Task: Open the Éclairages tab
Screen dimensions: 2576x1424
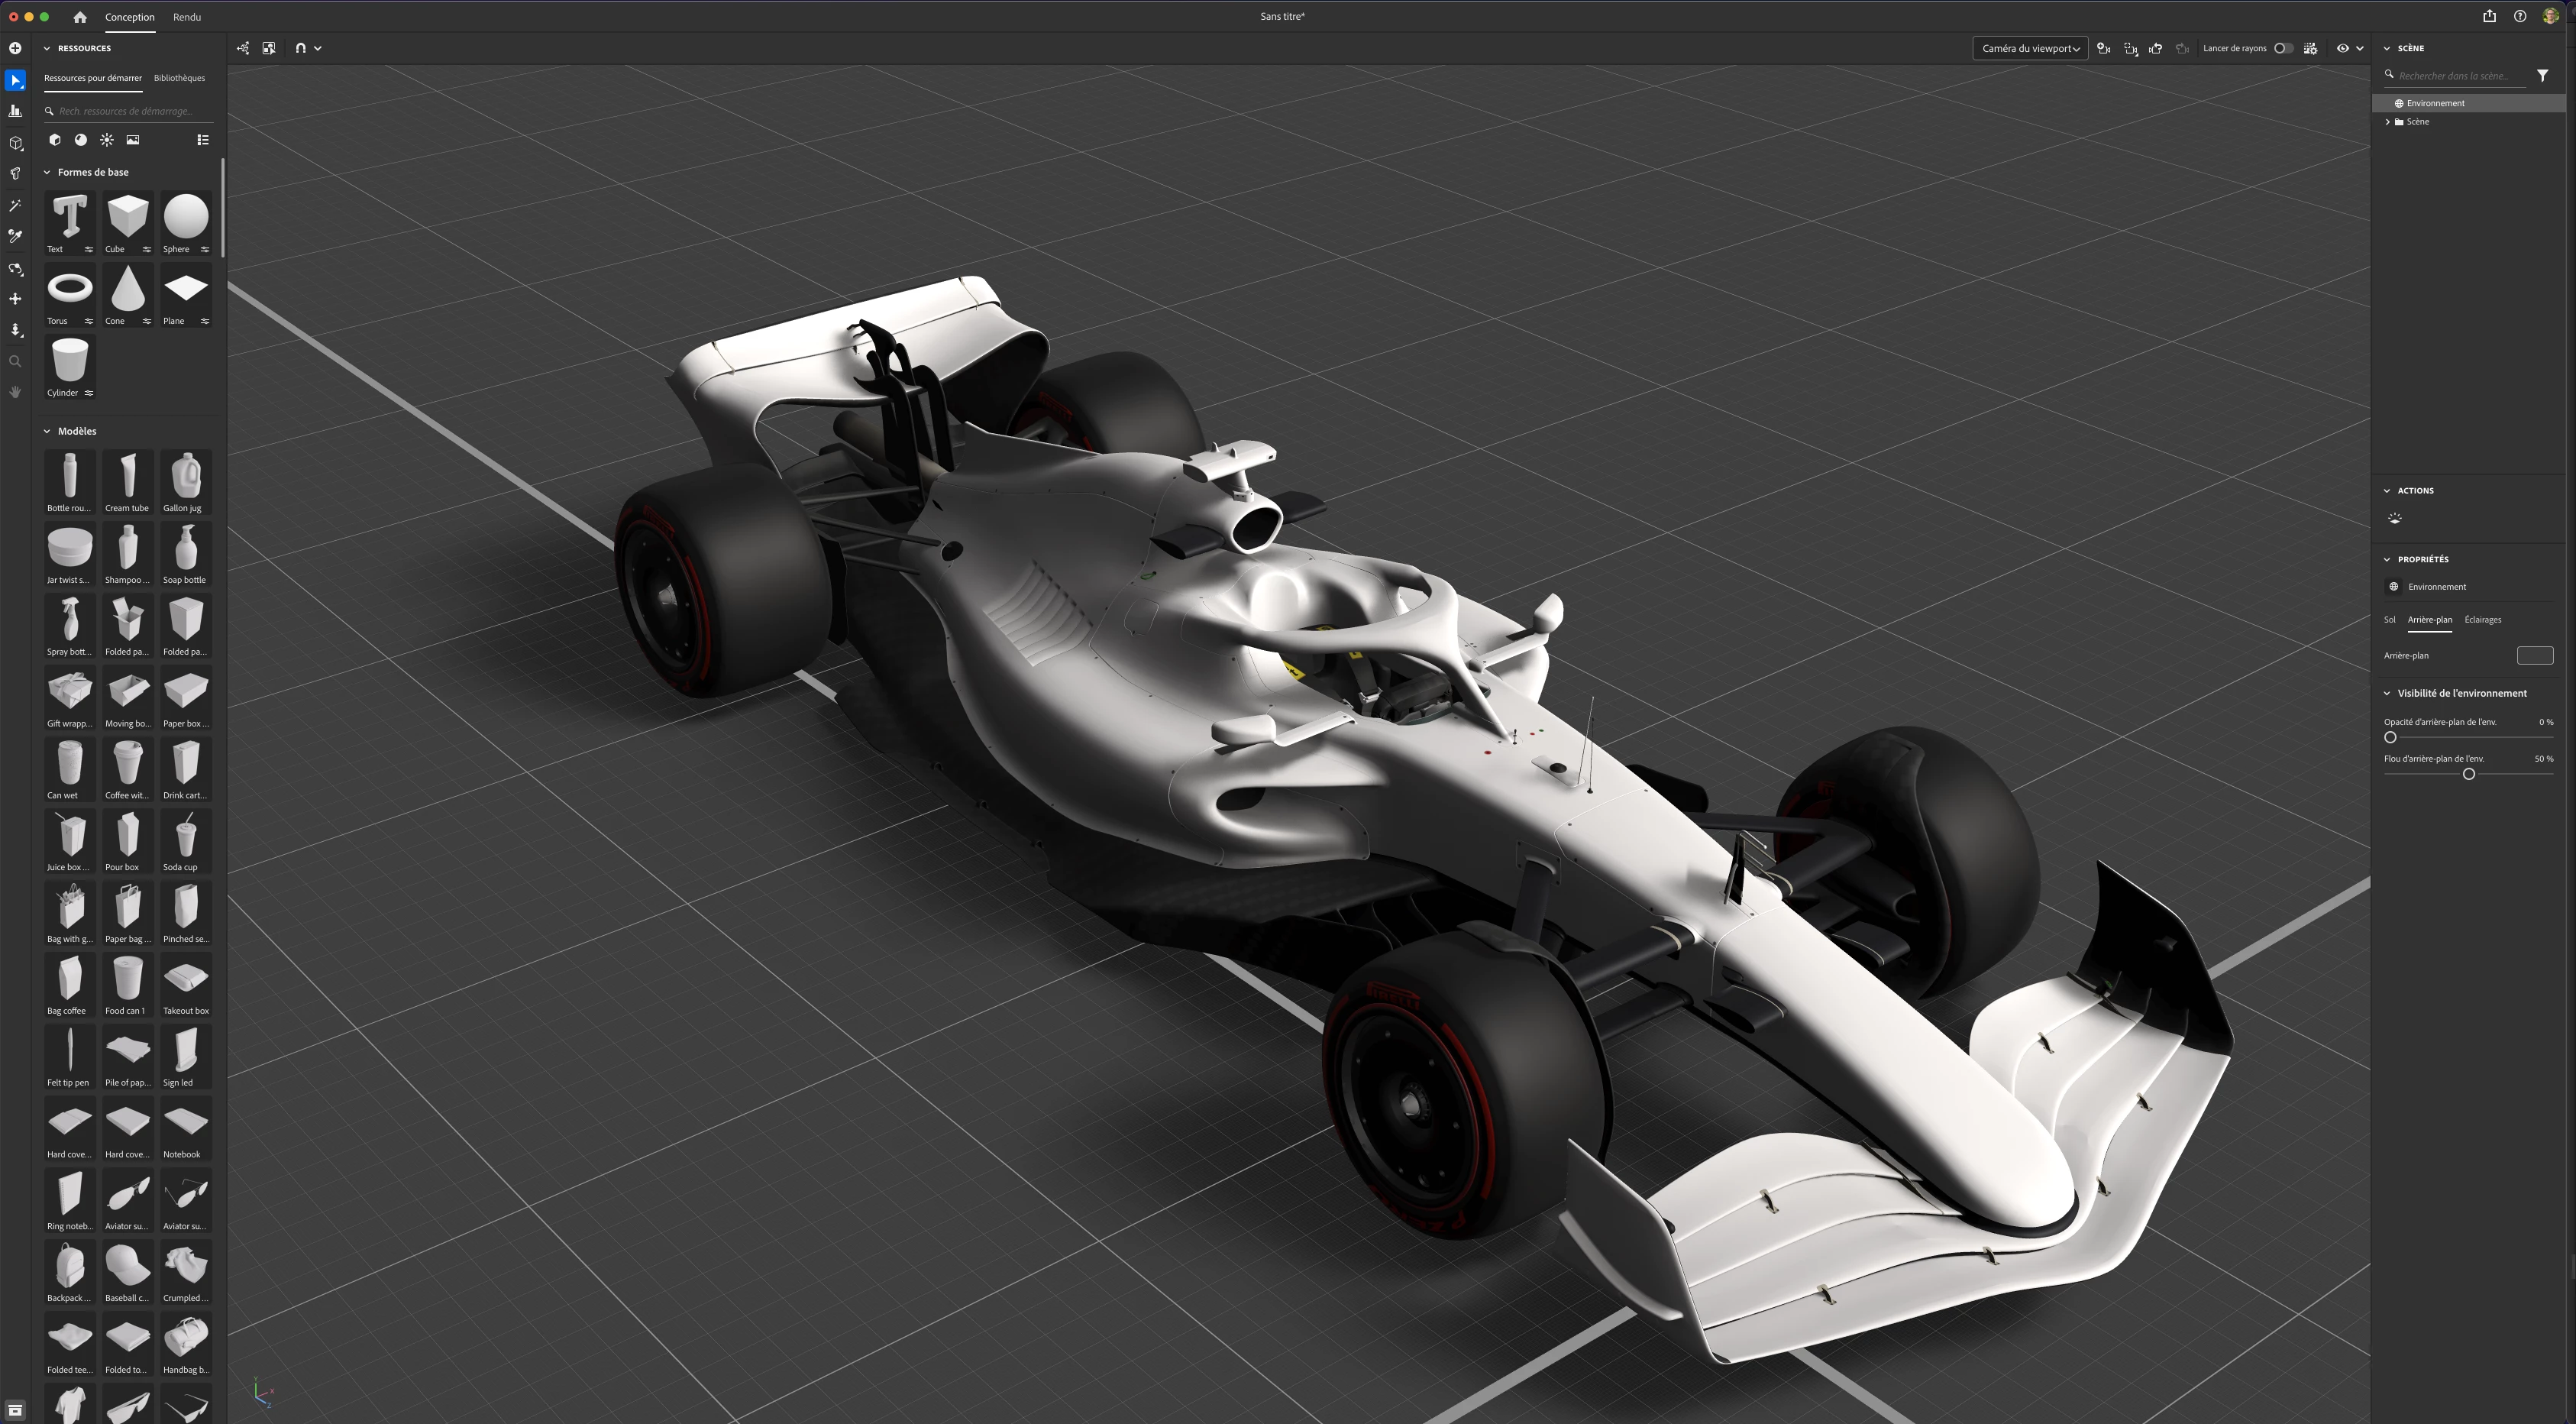Action: (2482, 620)
